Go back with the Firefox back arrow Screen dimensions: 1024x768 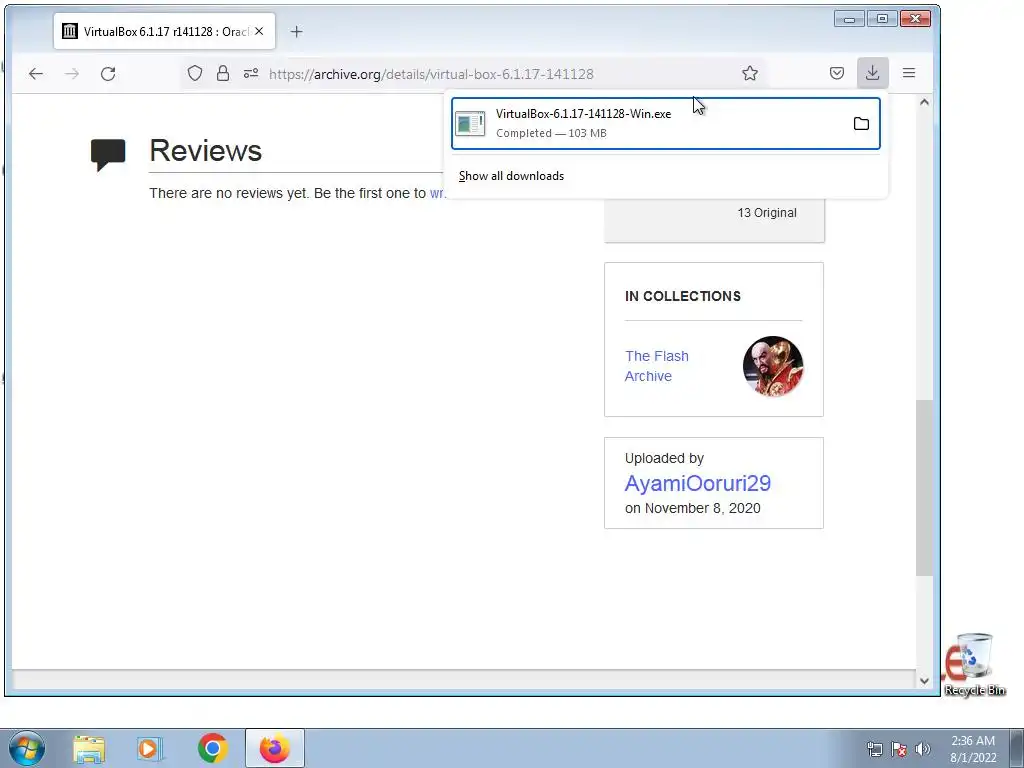36,74
